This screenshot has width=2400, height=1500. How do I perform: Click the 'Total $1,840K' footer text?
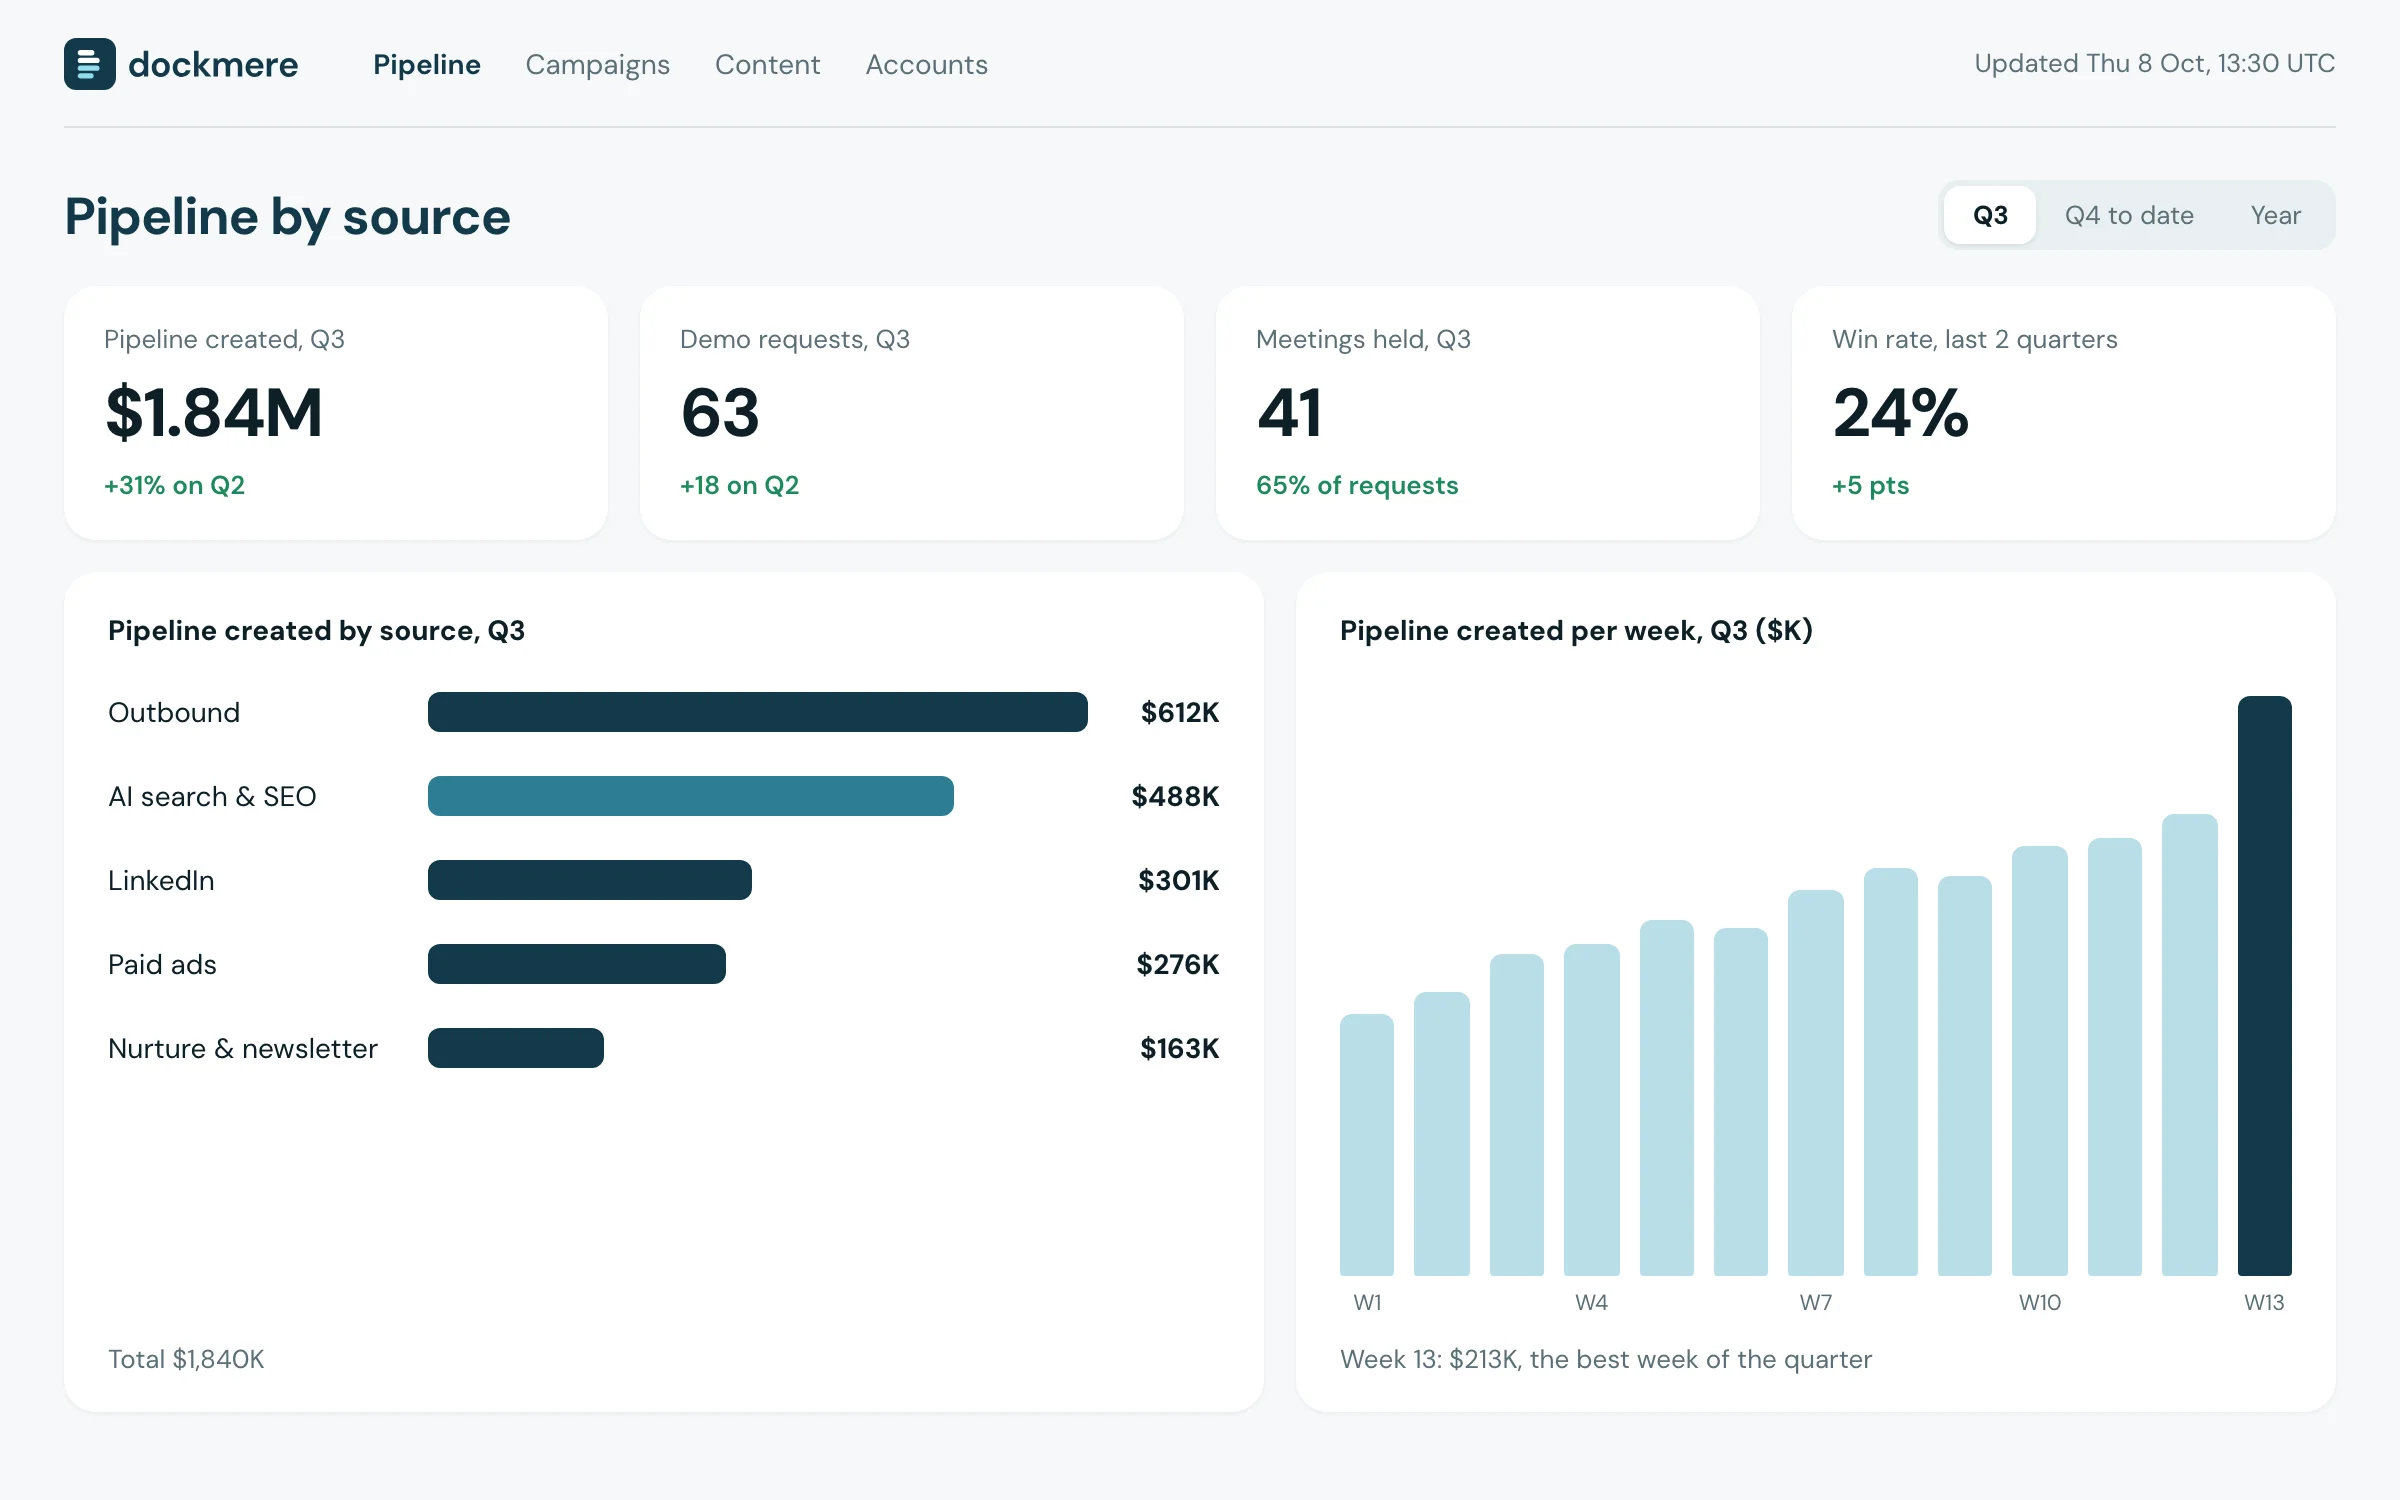click(x=186, y=1359)
